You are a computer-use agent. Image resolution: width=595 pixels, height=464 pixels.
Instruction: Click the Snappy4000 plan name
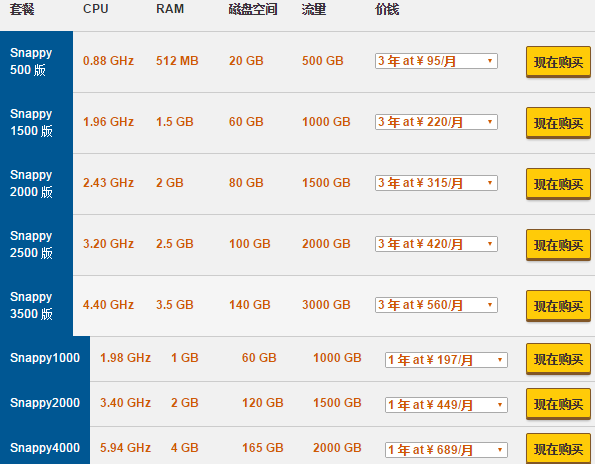(45, 448)
